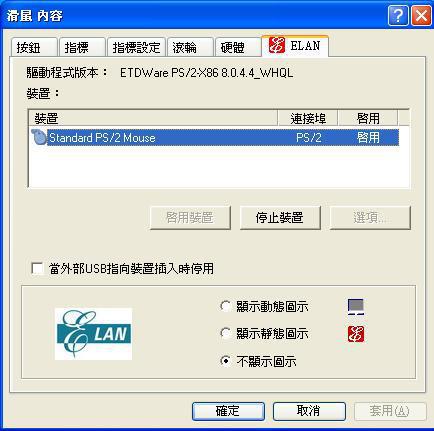The width and height of the screenshot is (434, 431).
Task: Choose the 不顯示圖示 radio option
Action: tap(226, 361)
